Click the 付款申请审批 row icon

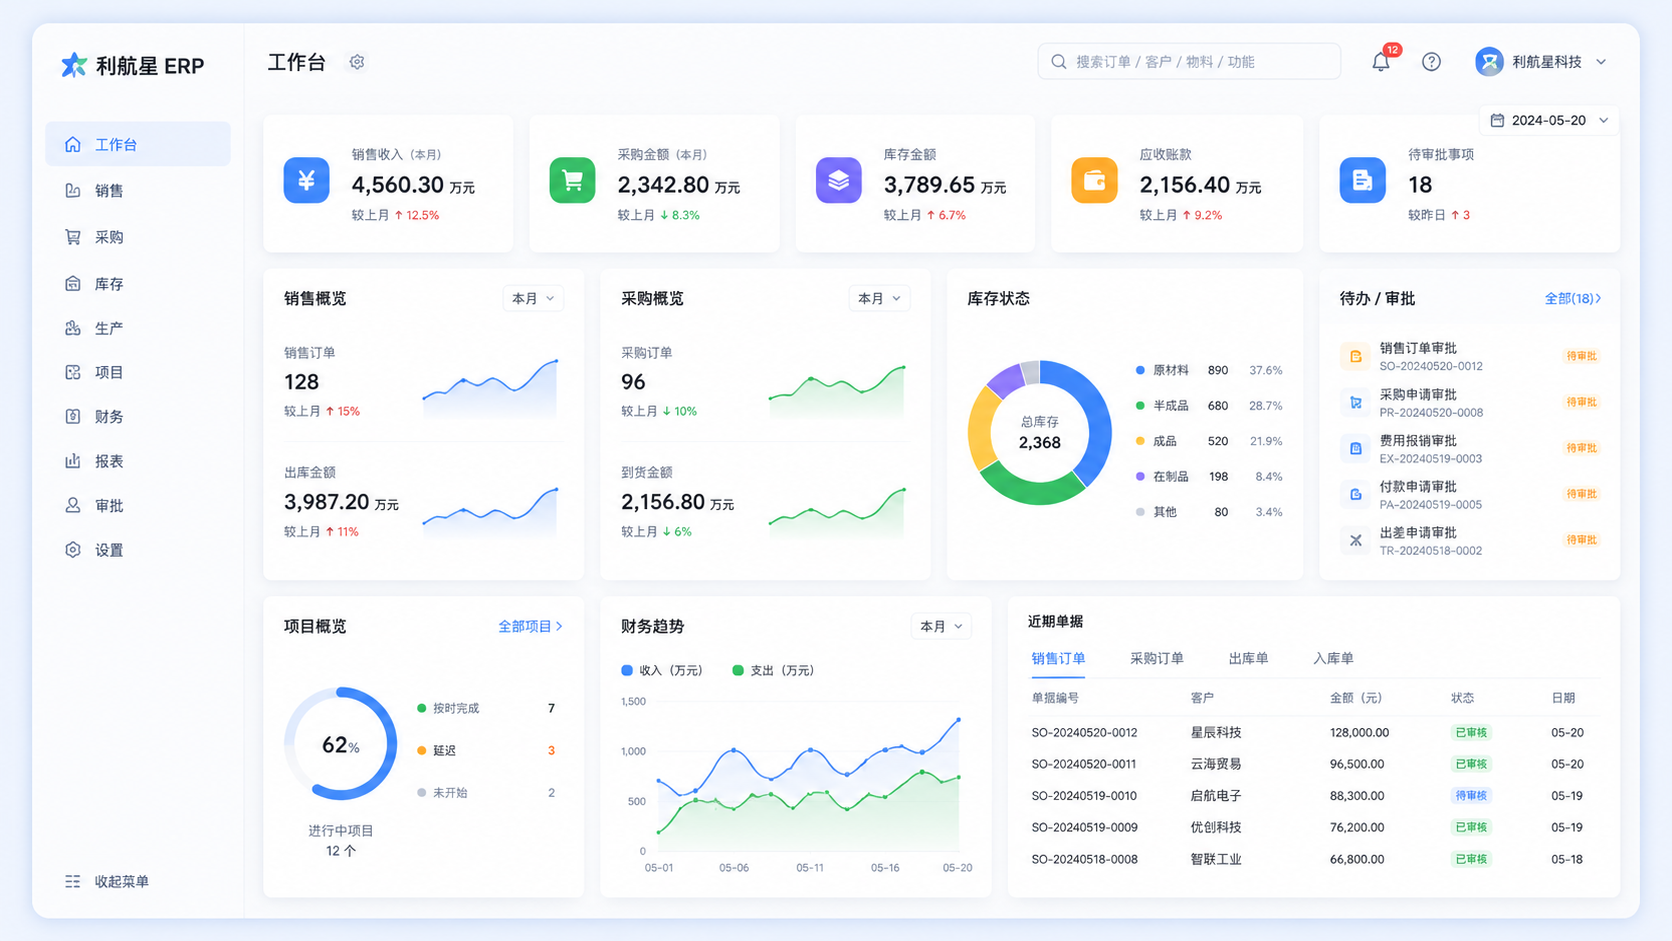tap(1355, 494)
